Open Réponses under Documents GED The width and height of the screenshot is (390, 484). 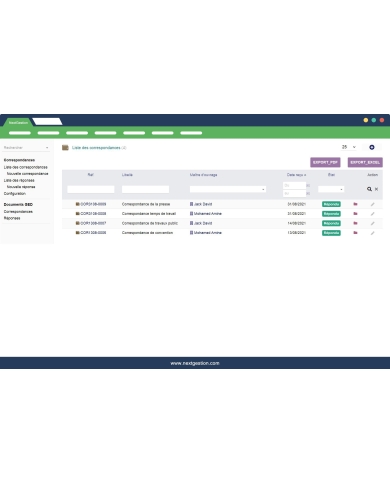point(12,218)
